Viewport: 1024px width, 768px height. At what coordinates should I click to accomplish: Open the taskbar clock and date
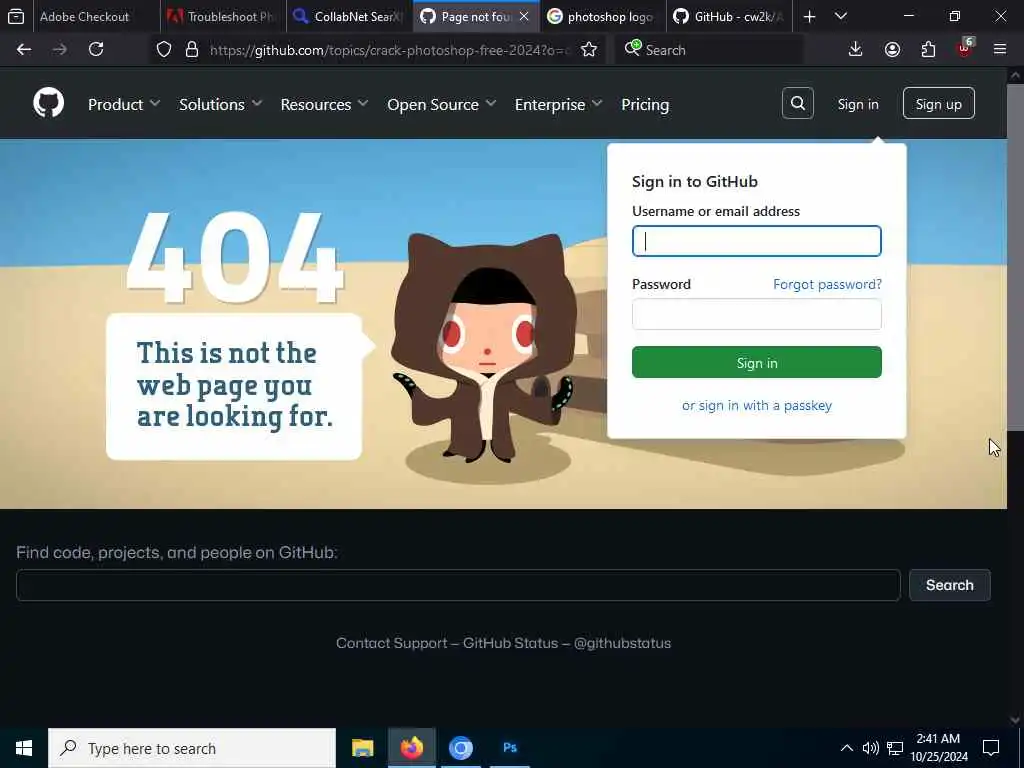(x=938, y=748)
